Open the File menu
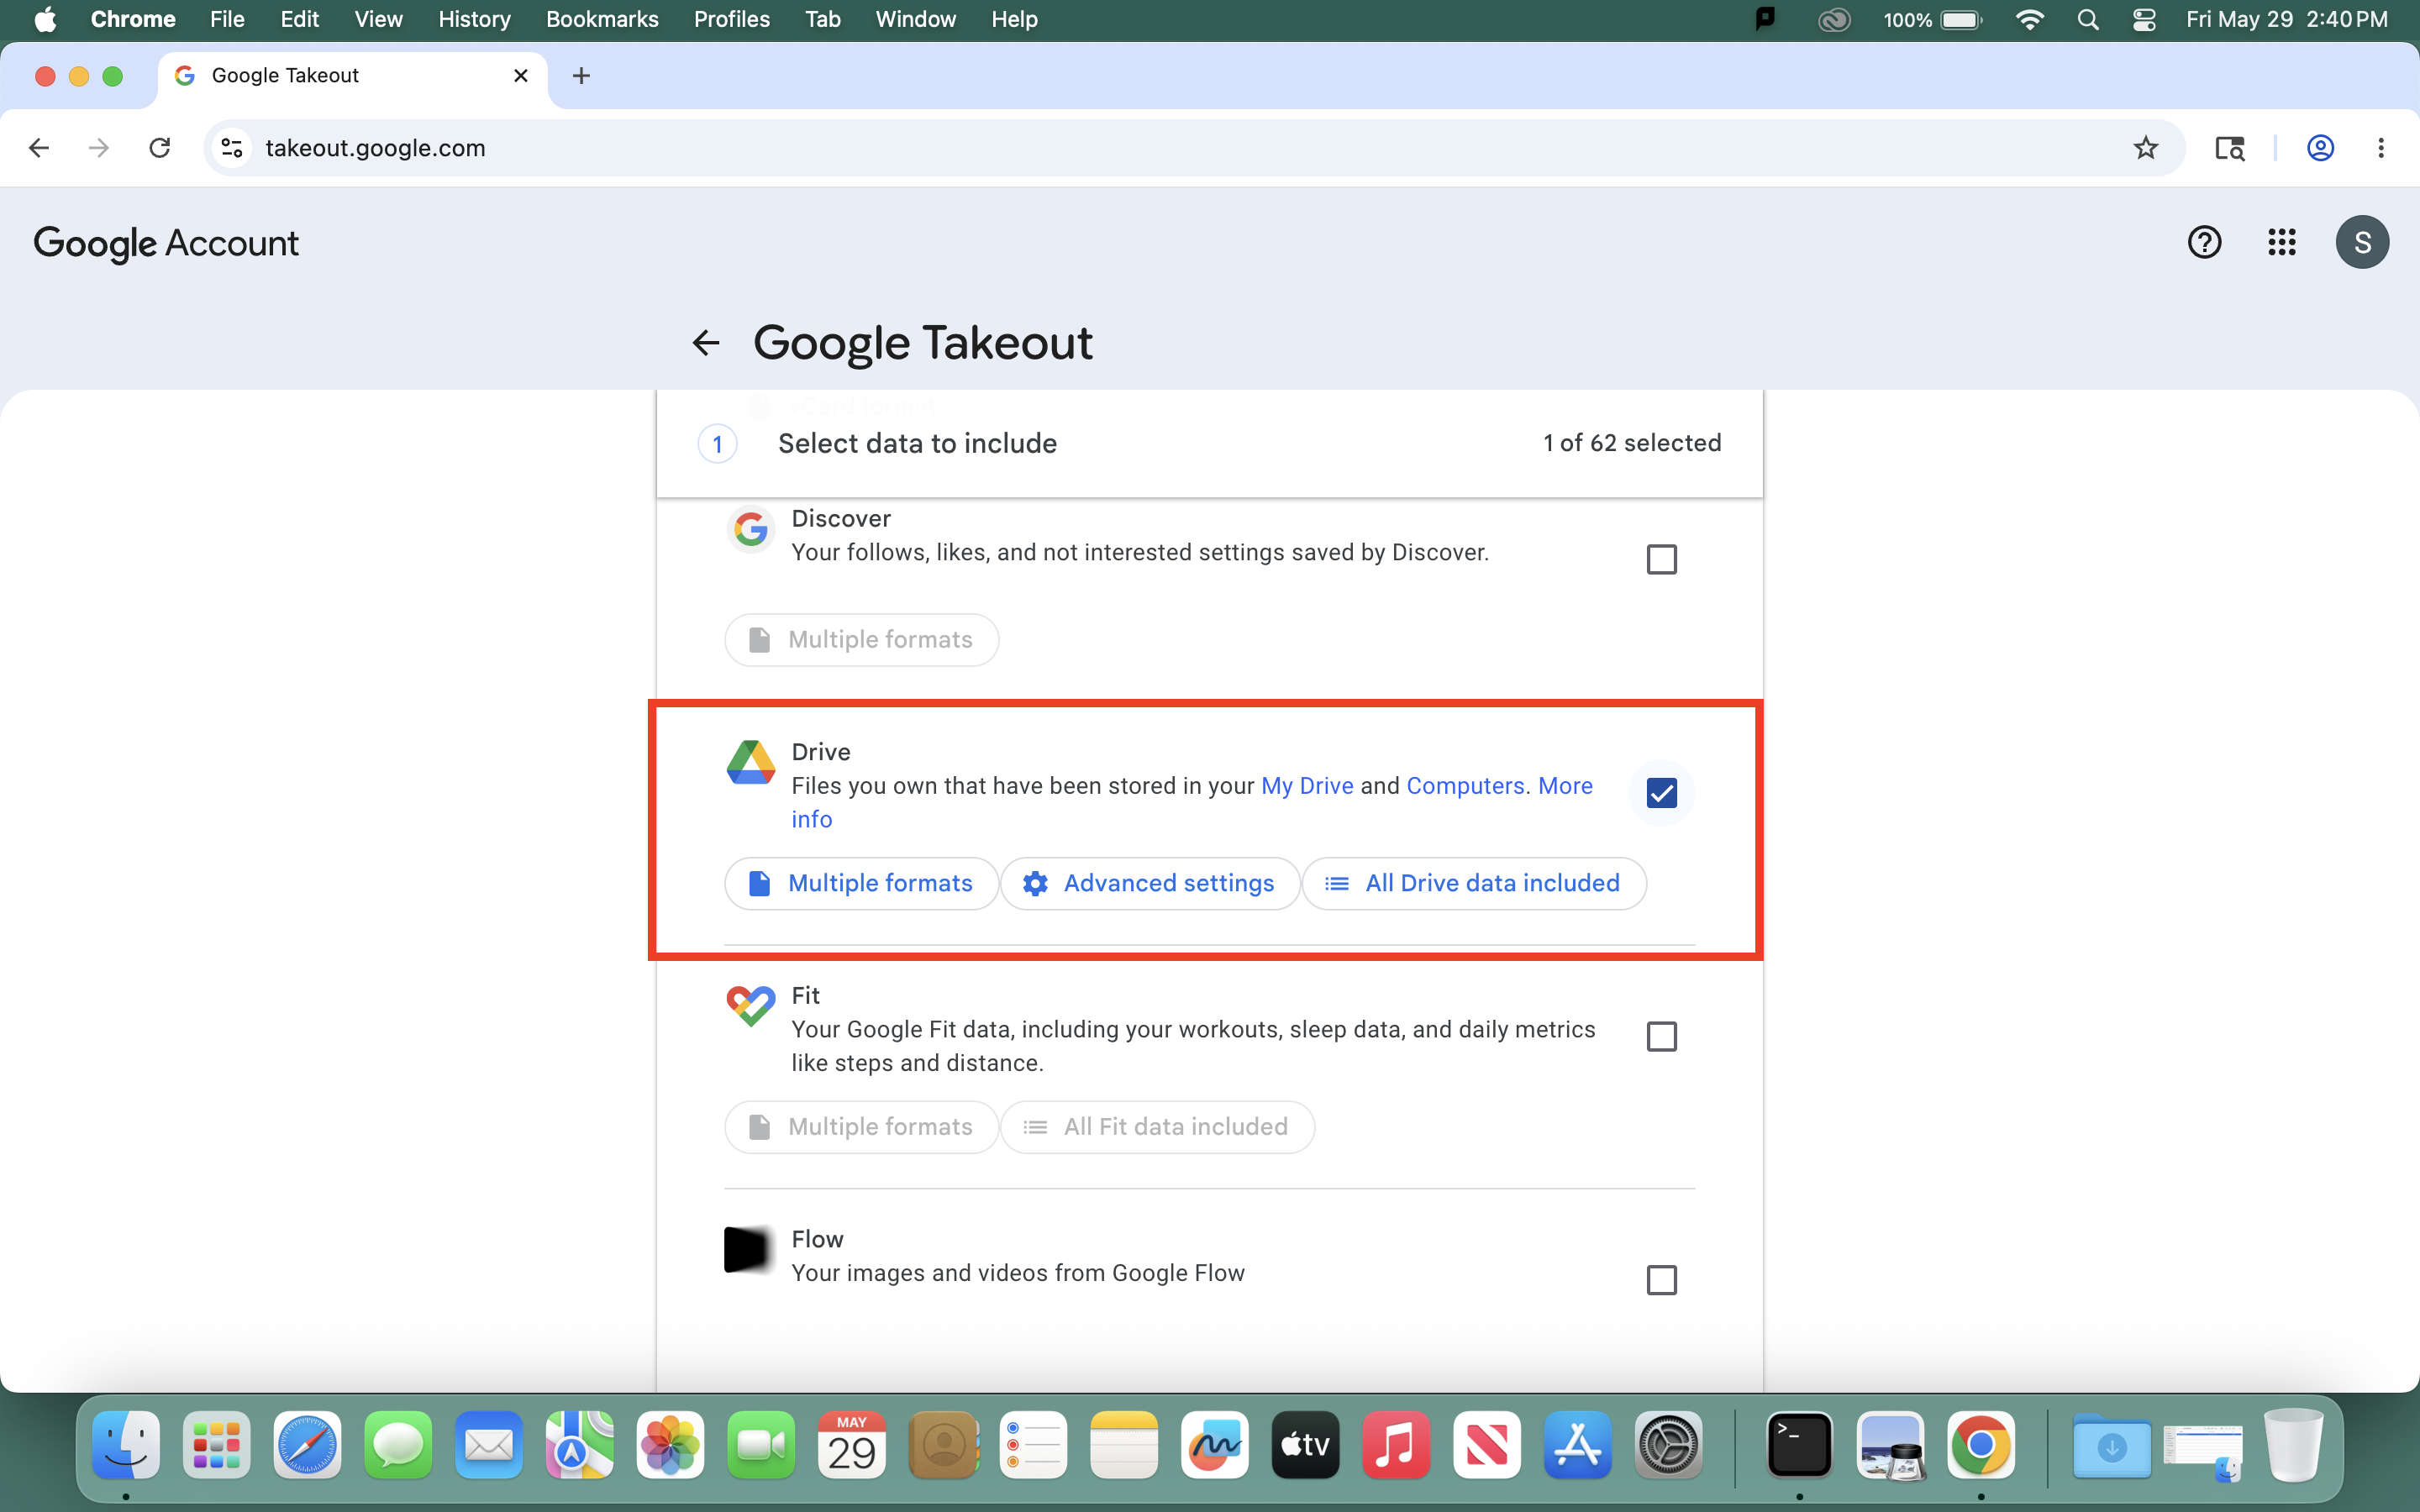 tap(227, 20)
